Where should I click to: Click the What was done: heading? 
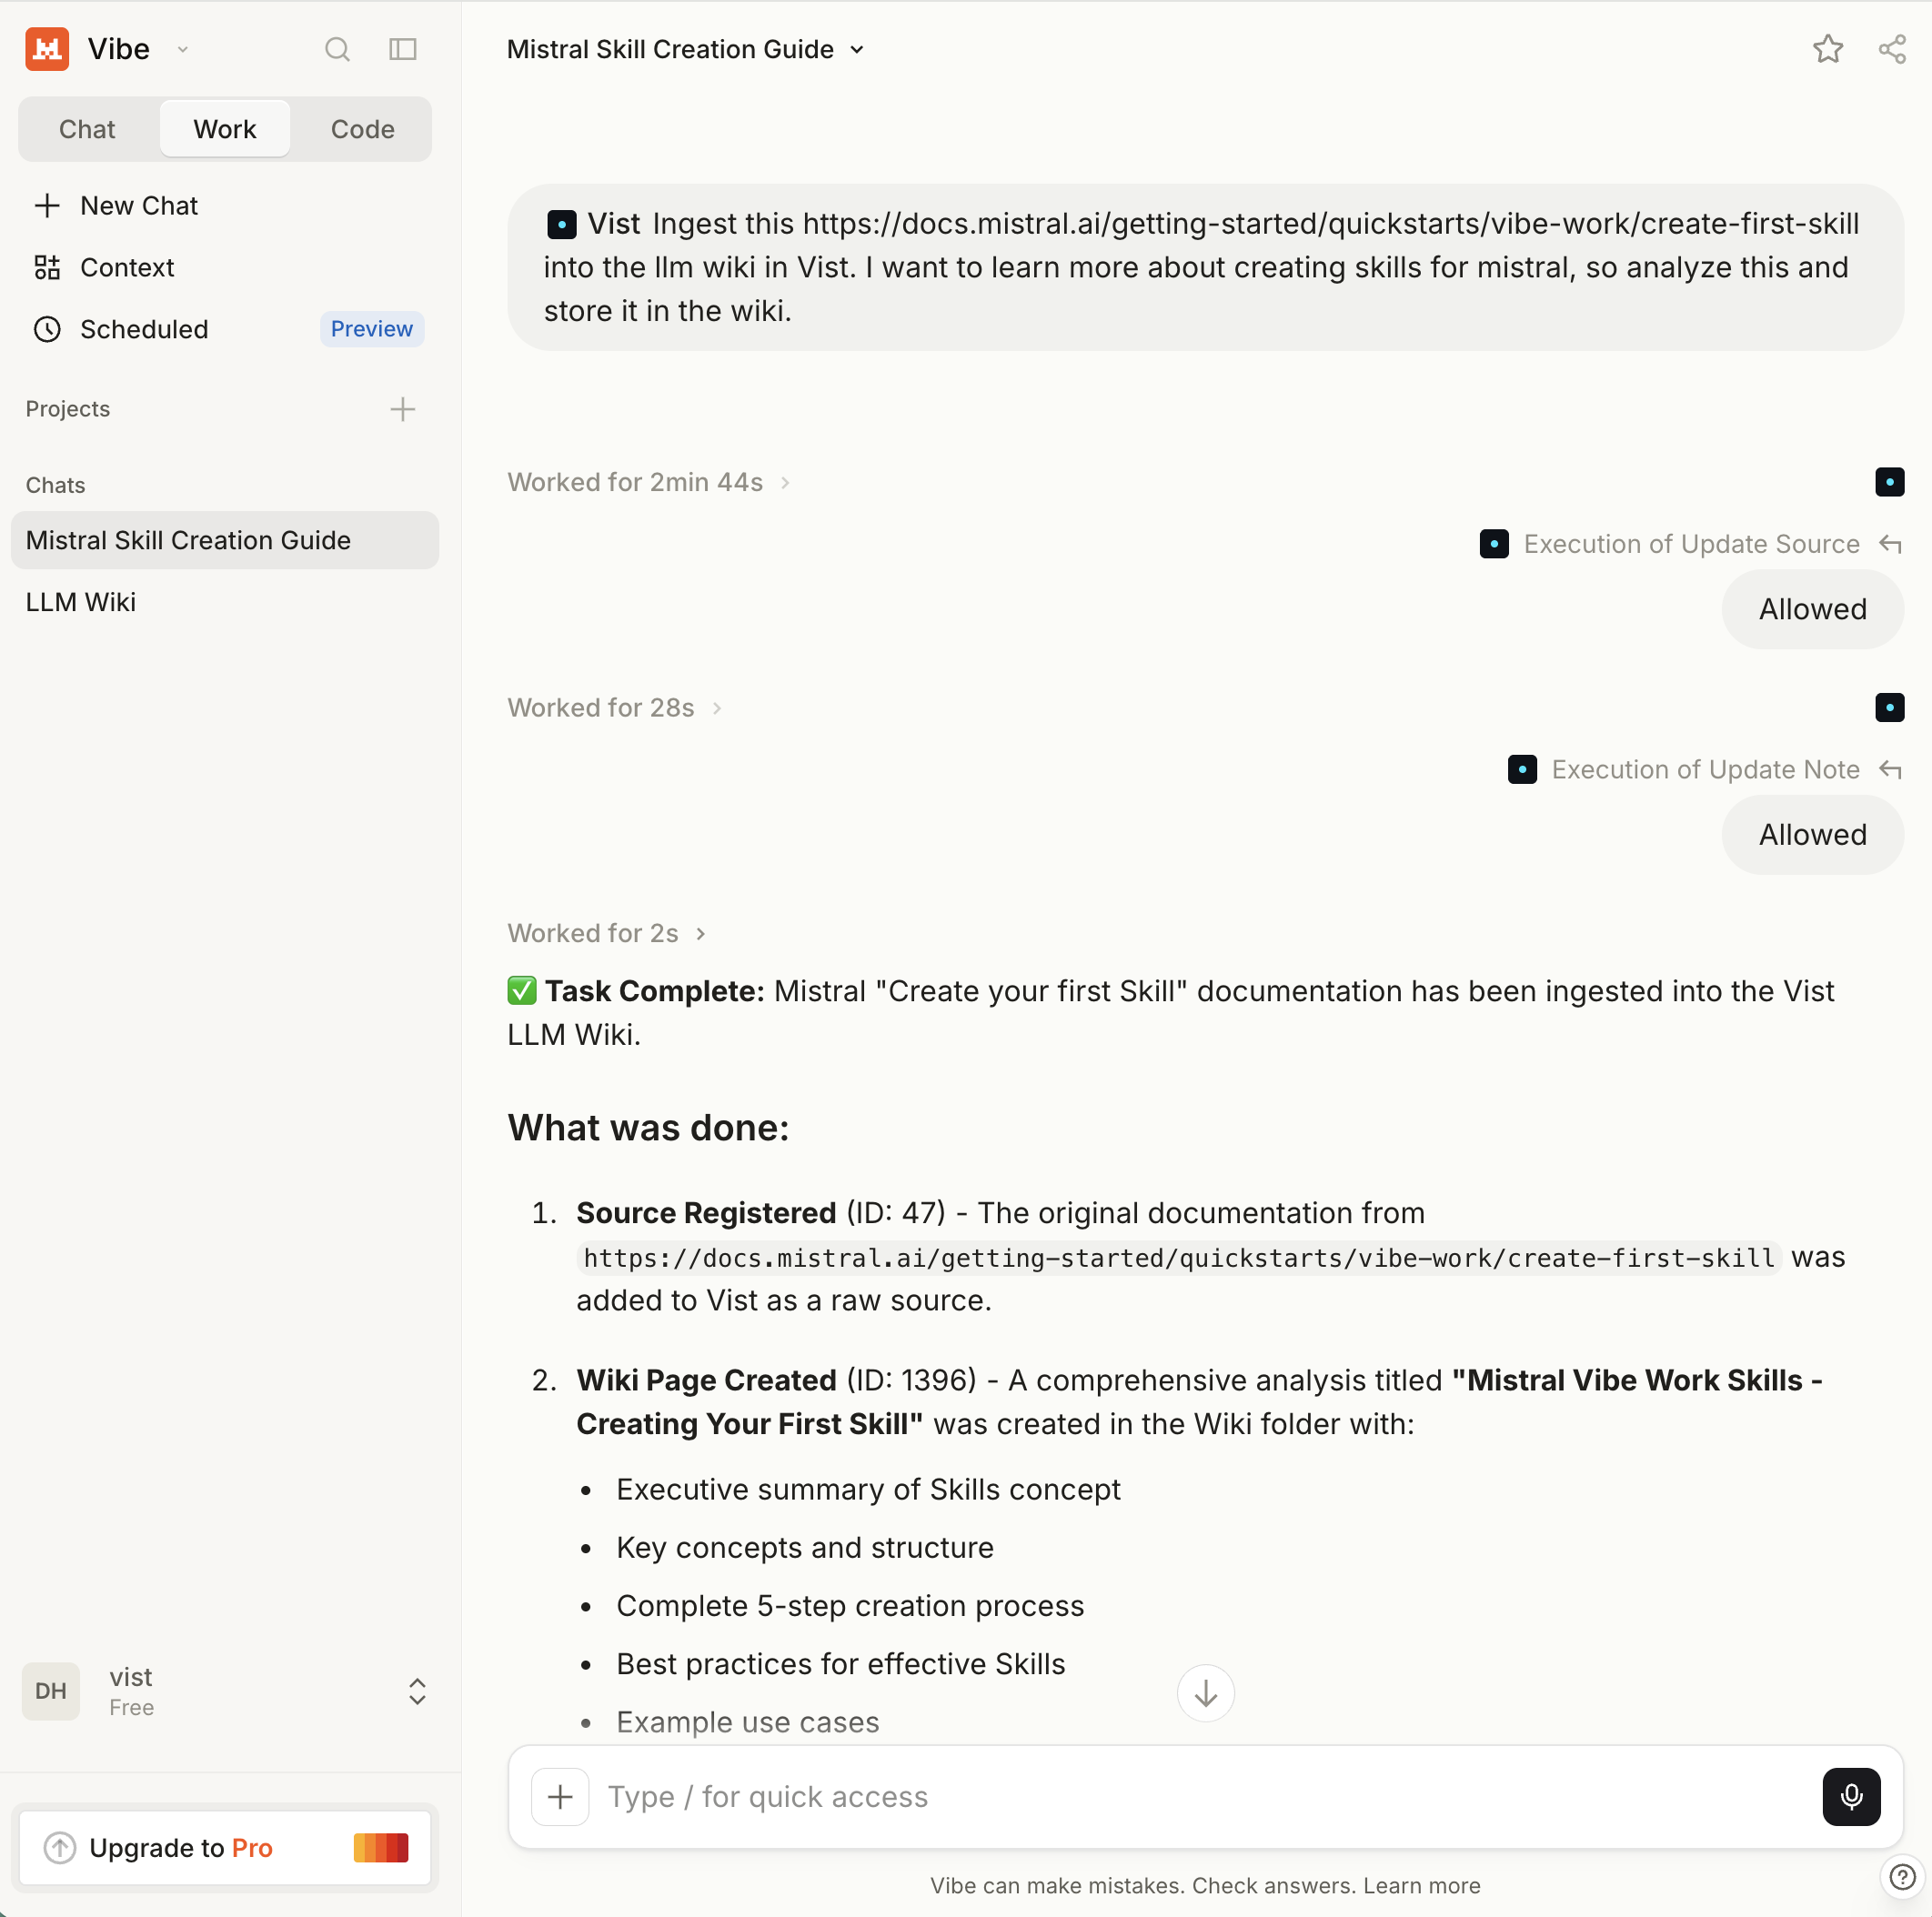648,1128
